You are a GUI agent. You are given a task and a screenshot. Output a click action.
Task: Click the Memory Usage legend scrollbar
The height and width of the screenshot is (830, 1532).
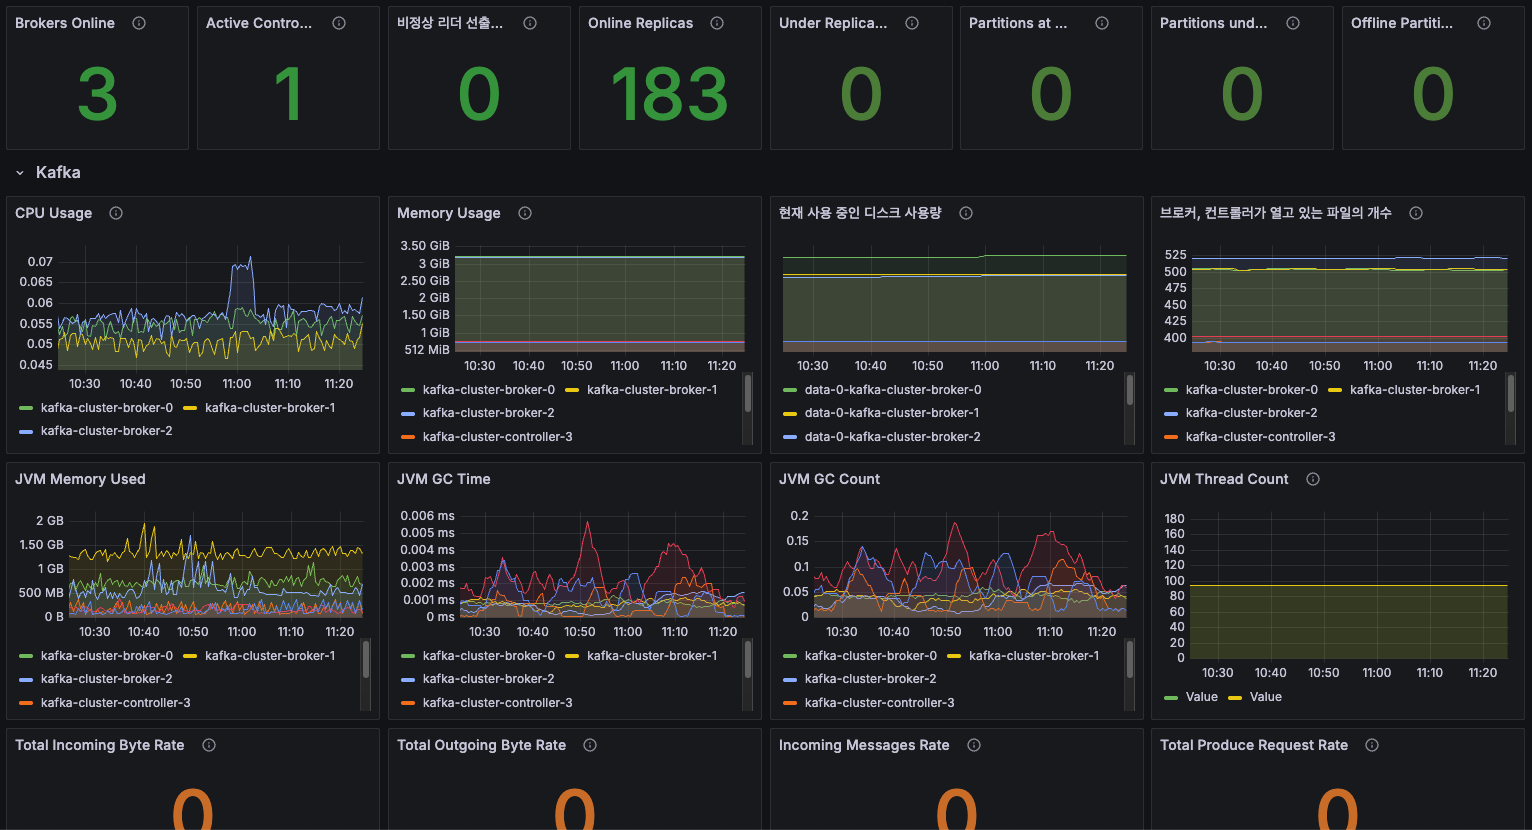pyautogui.click(x=748, y=393)
